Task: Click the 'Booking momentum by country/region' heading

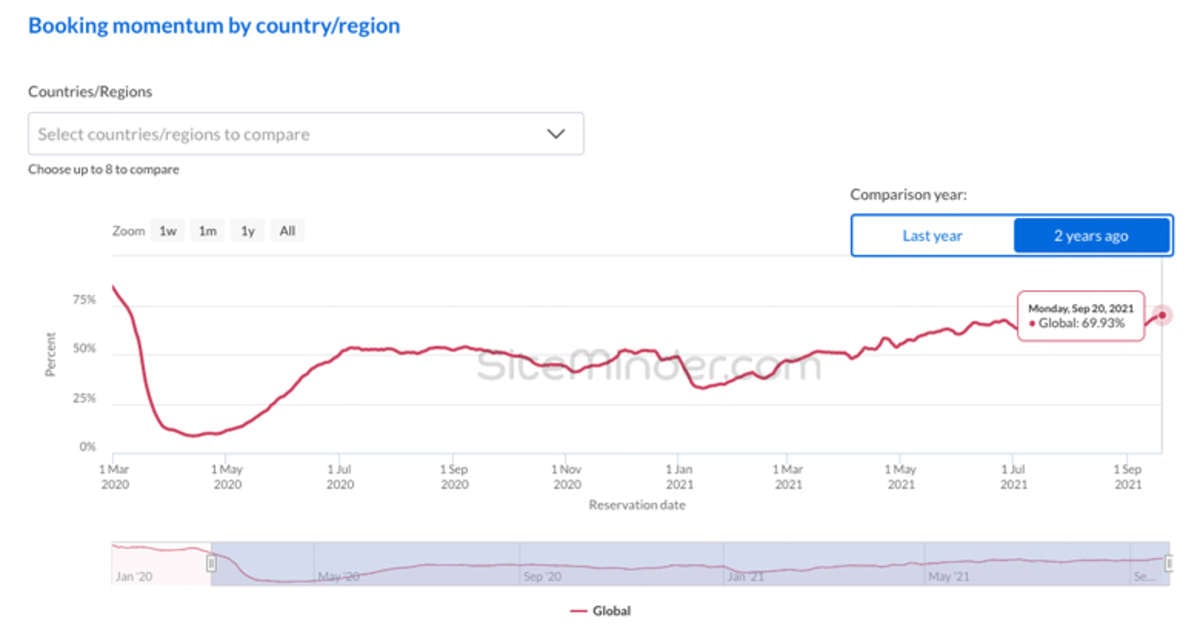Action: [214, 26]
